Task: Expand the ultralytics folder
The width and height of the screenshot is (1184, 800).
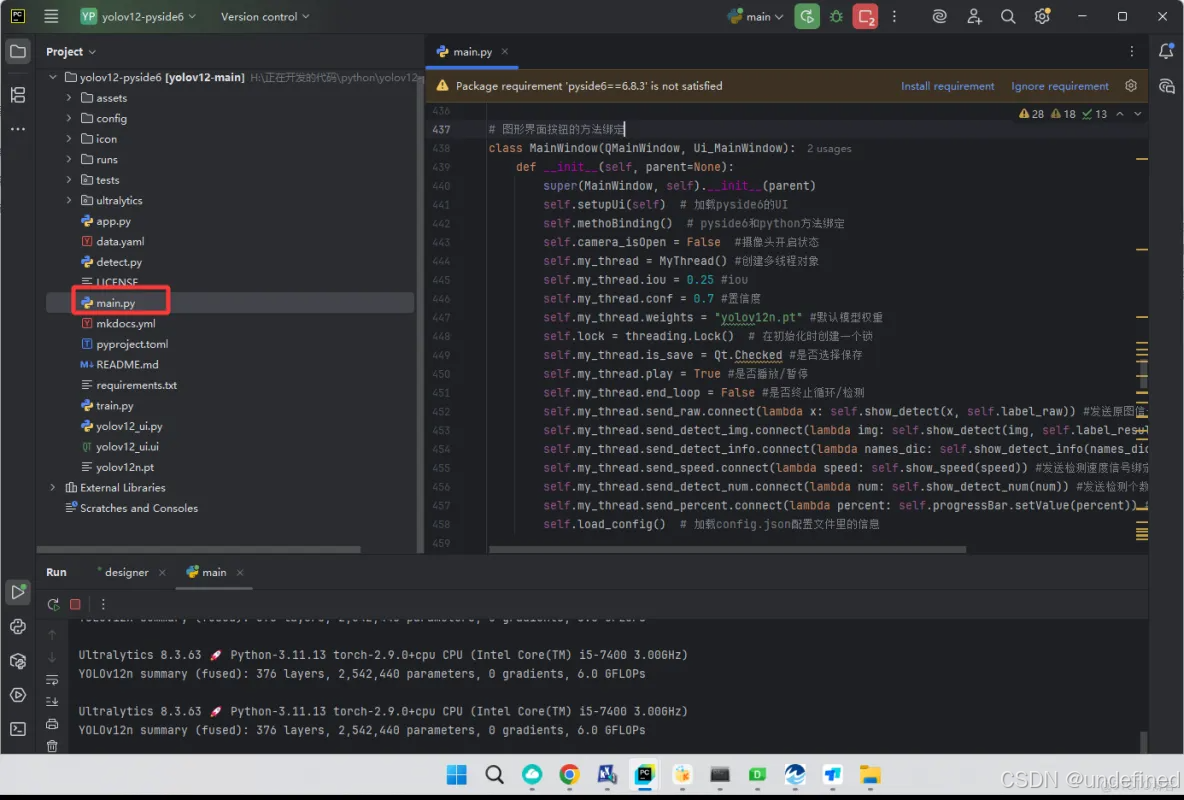Action: click(x=69, y=200)
